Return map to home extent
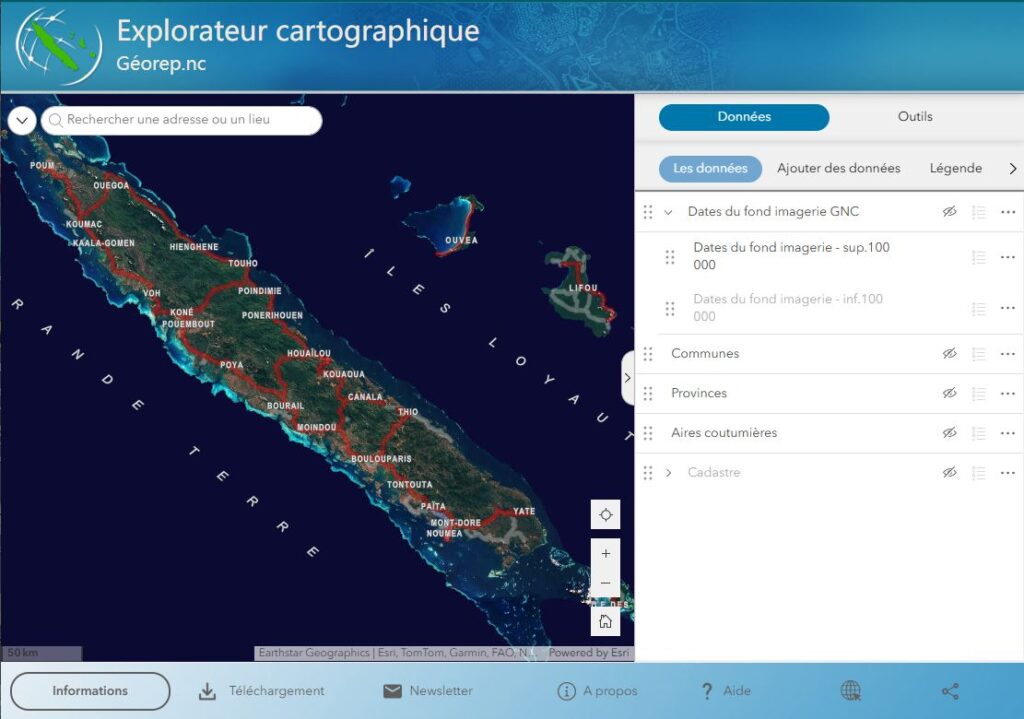 [x=605, y=621]
